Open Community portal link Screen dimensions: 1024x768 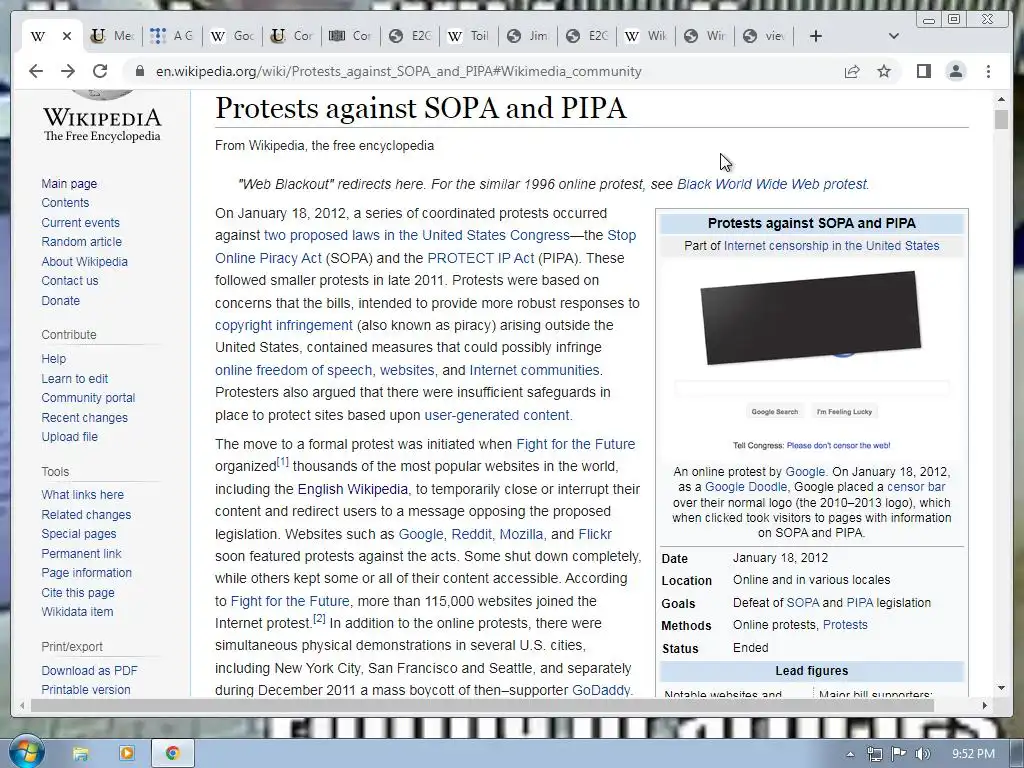point(88,398)
